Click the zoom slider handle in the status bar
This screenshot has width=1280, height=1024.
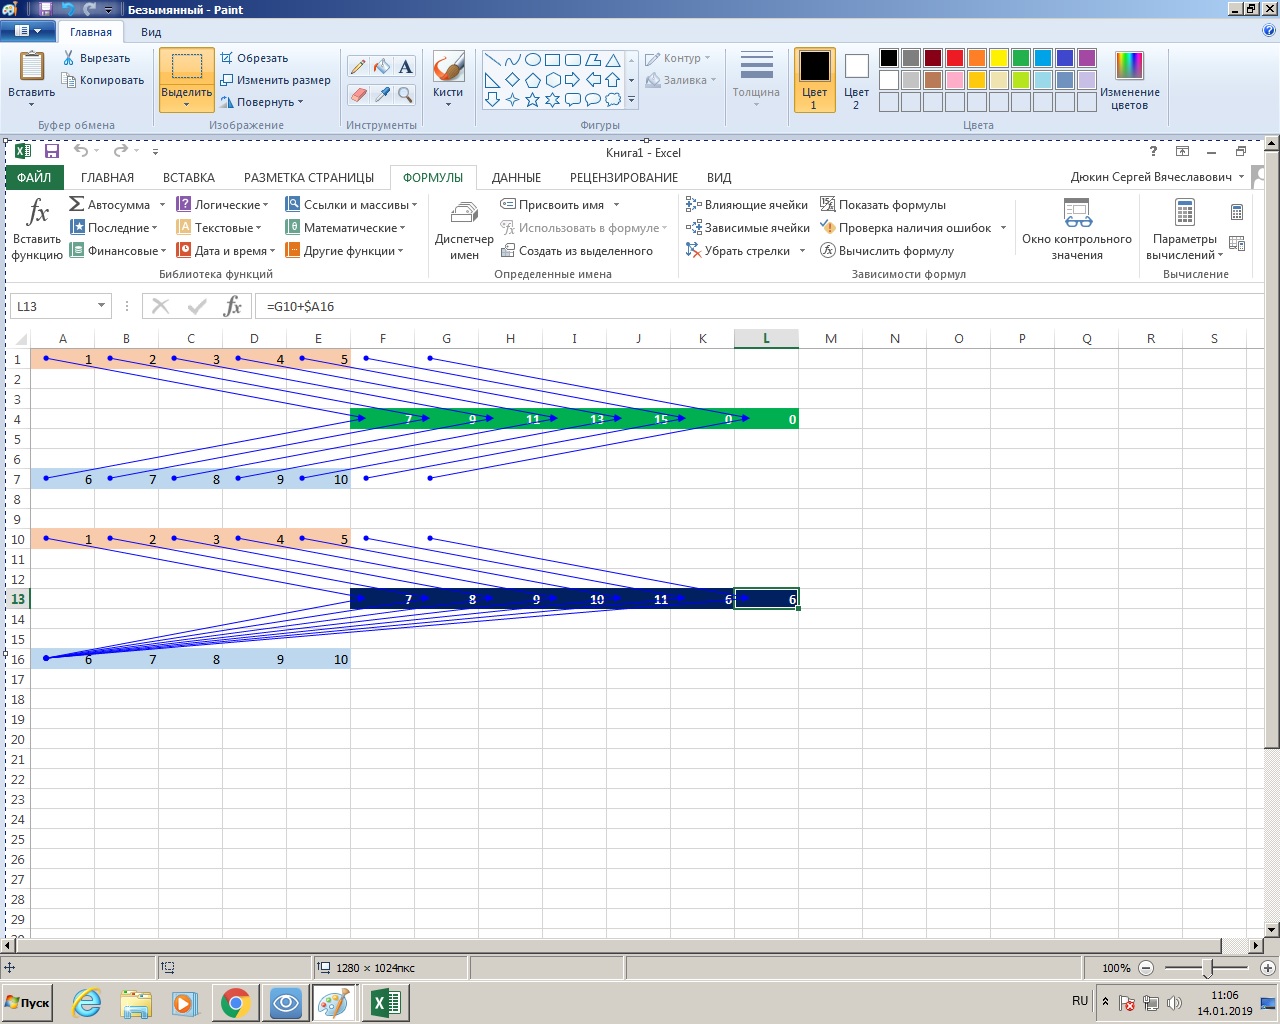[1208, 968]
